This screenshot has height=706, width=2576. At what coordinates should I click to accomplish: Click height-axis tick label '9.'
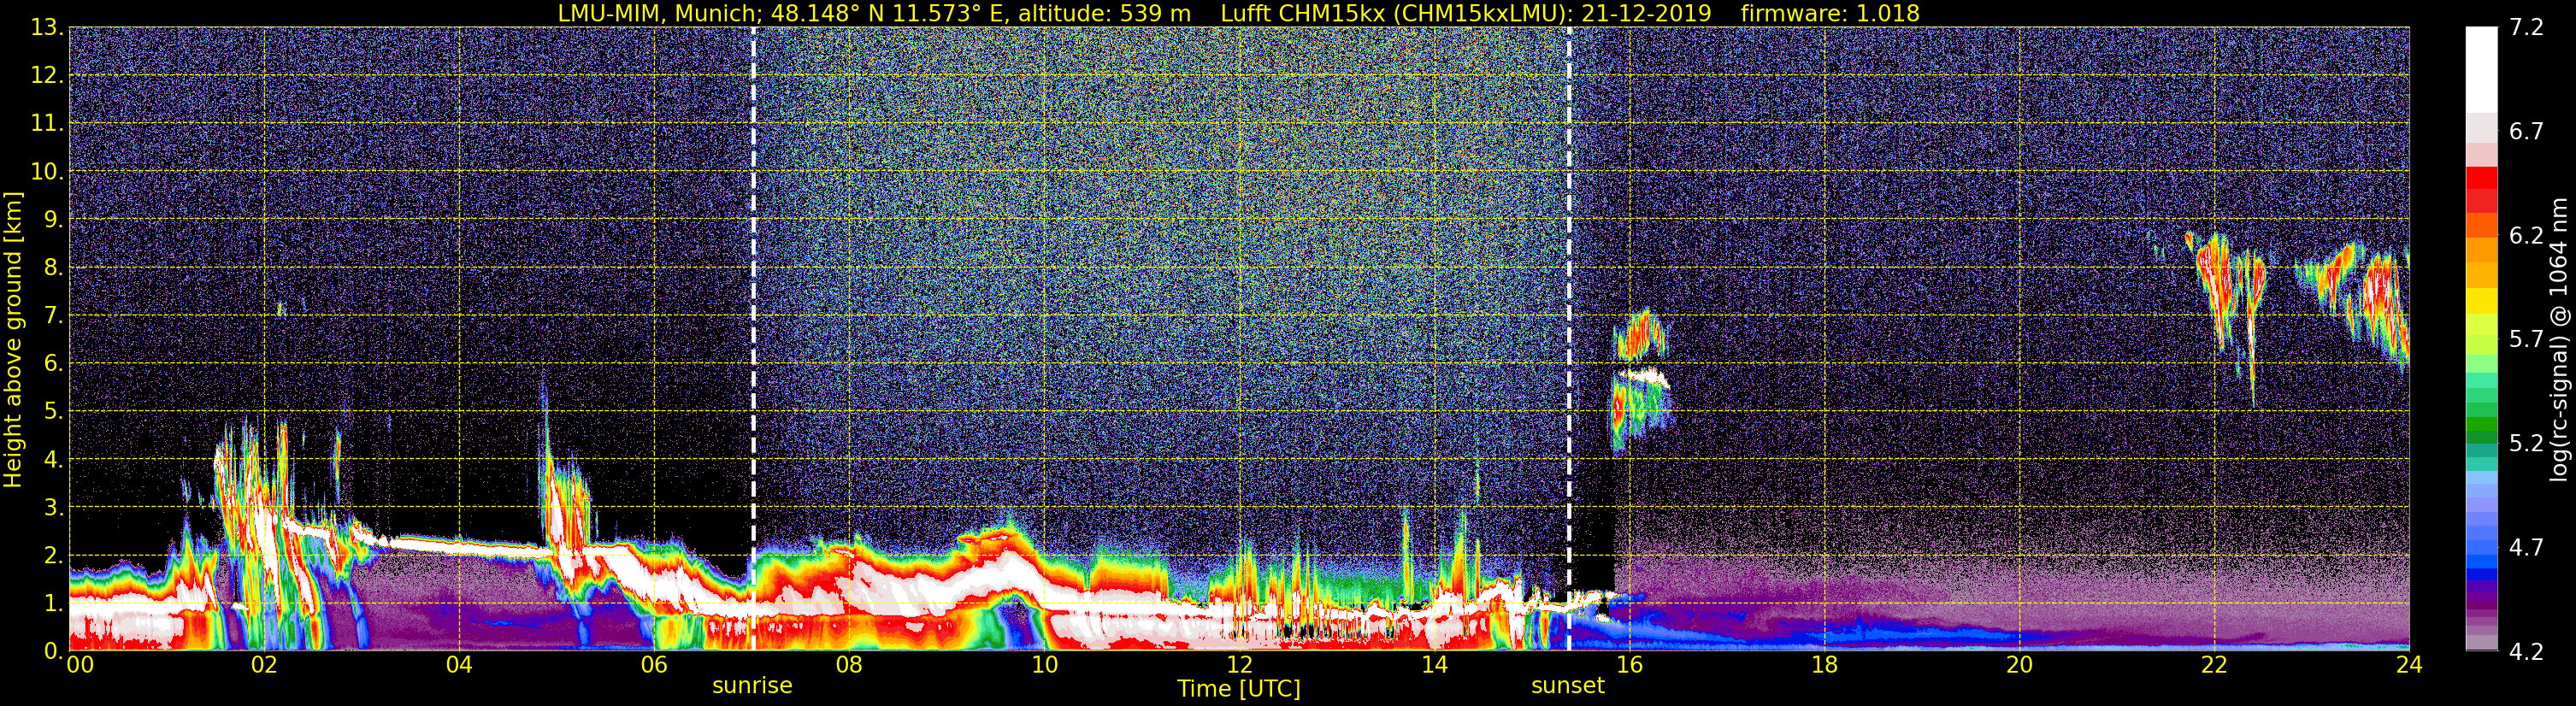(x=54, y=220)
